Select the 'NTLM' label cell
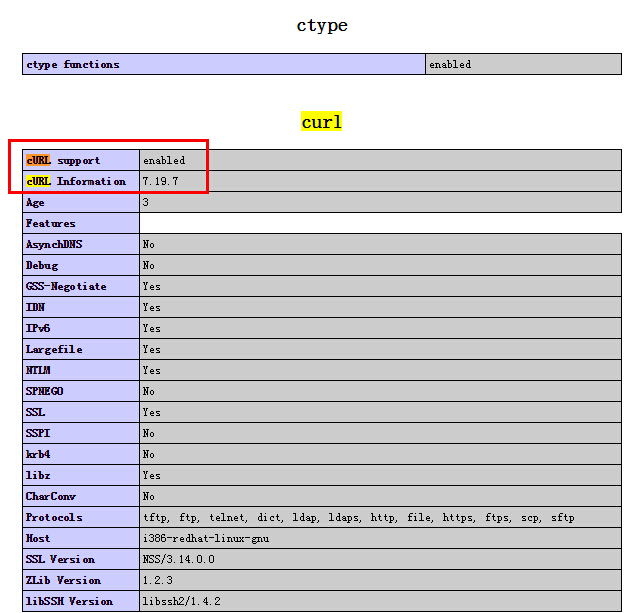Viewport: 636px width, 613px height. (x=81, y=370)
